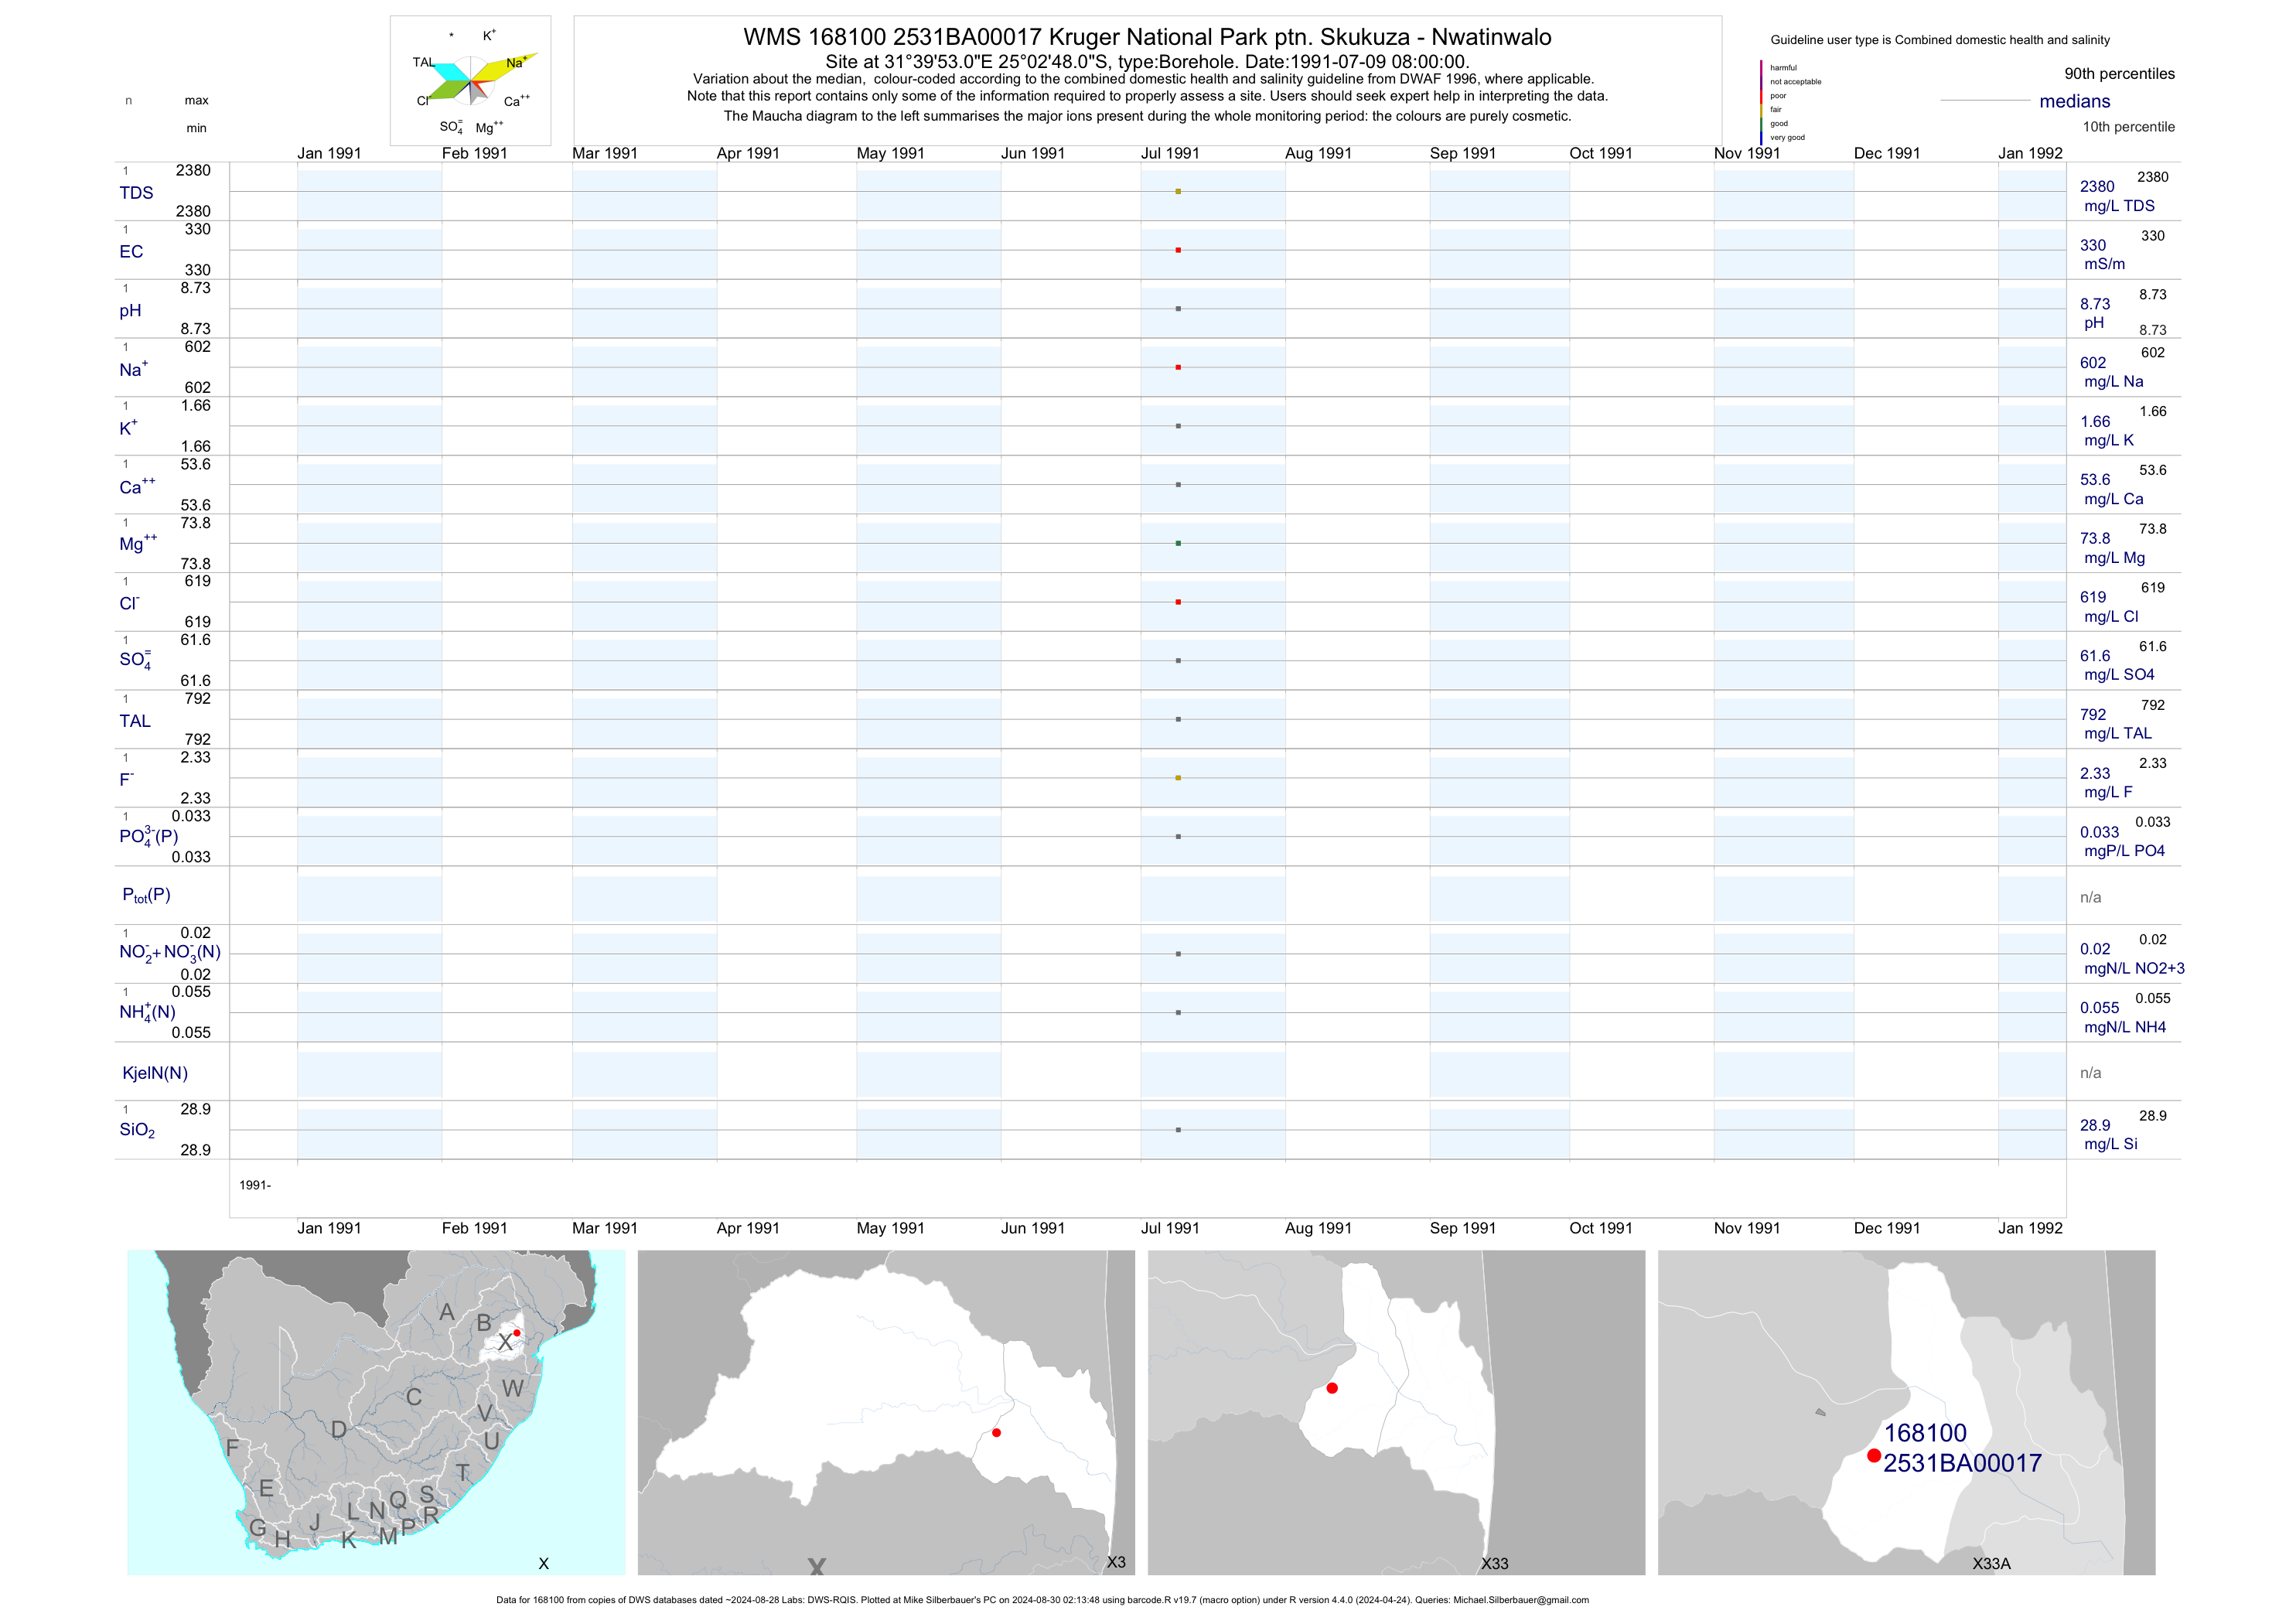Click site label 168100 on X33A map
Viewport: 2296px width, 1624px height.
[x=1925, y=1433]
